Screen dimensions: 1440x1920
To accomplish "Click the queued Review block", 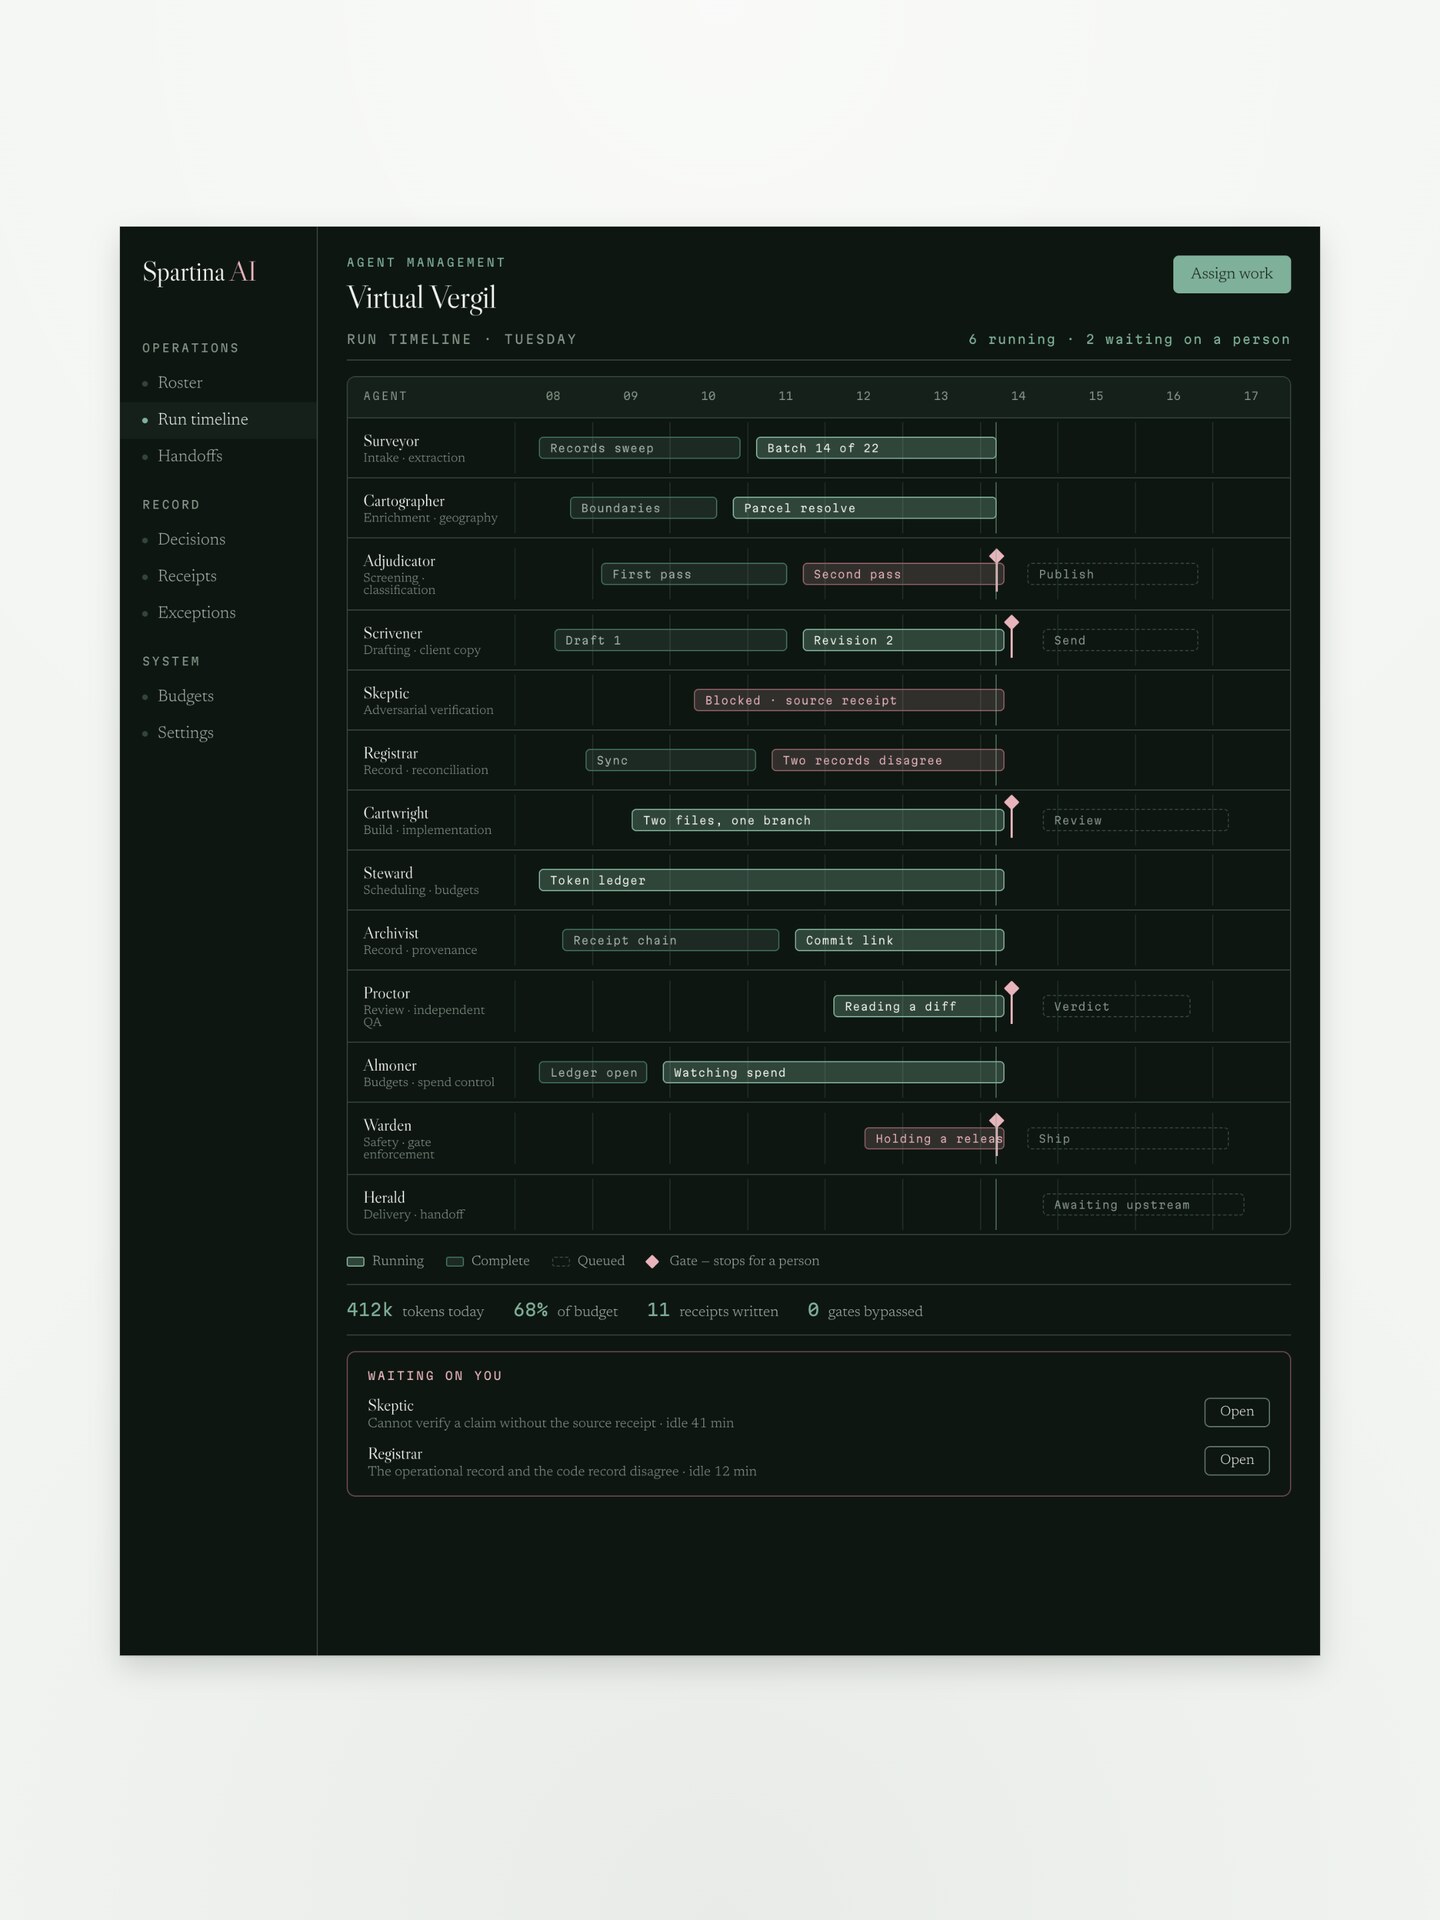I will tap(1136, 820).
